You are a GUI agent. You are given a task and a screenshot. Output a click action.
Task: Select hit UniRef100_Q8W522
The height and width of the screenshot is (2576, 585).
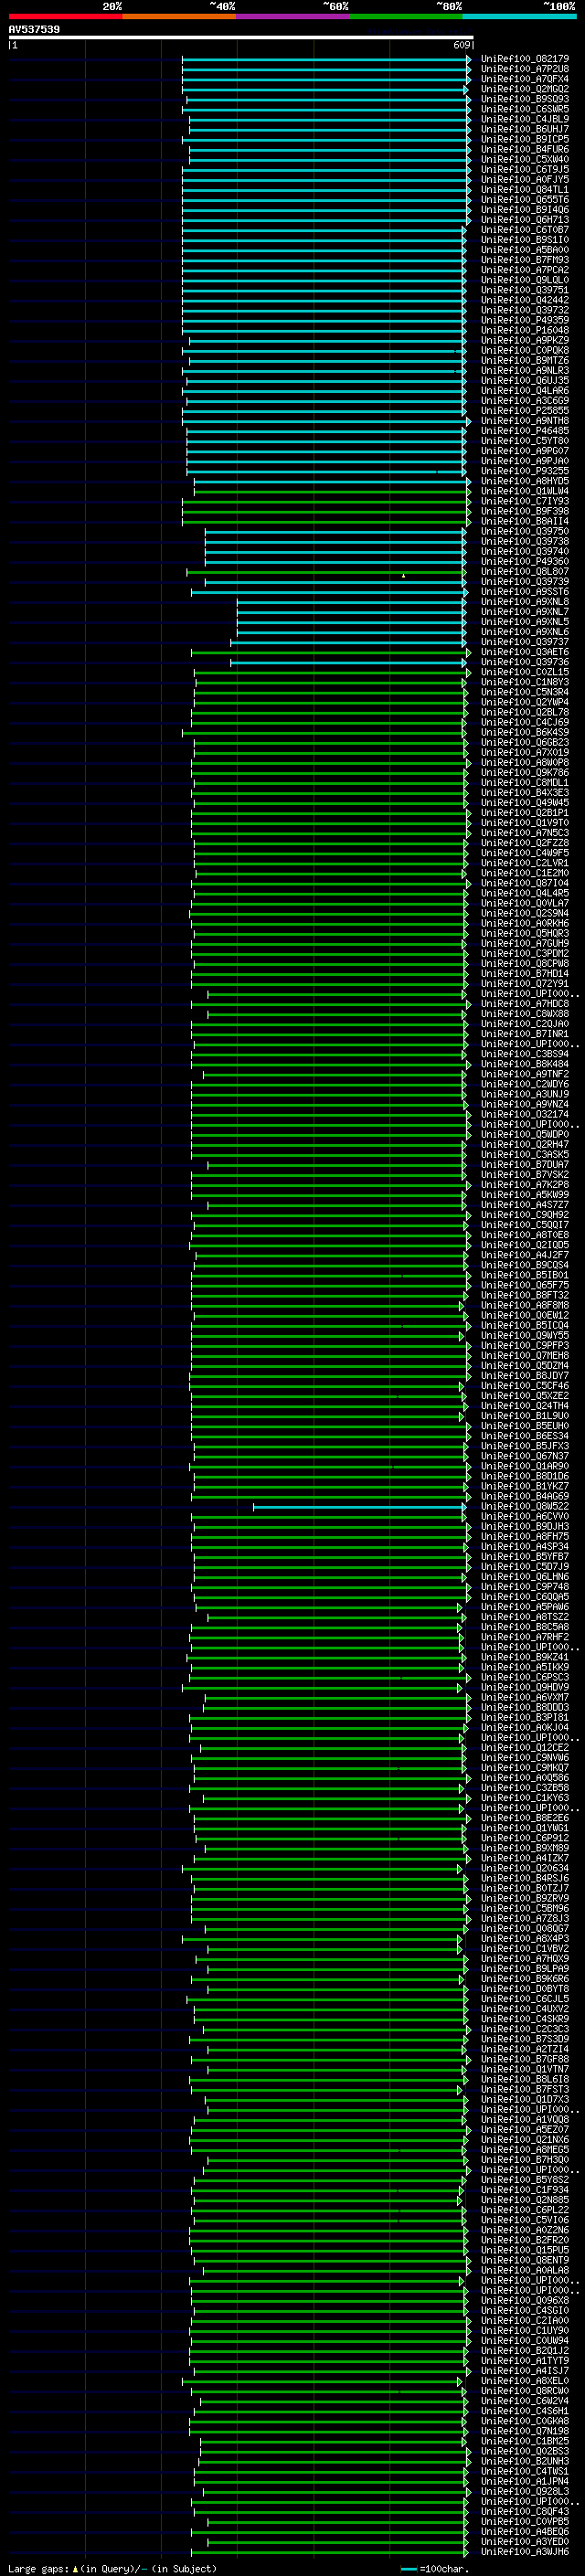click(x=525, y=1507)
